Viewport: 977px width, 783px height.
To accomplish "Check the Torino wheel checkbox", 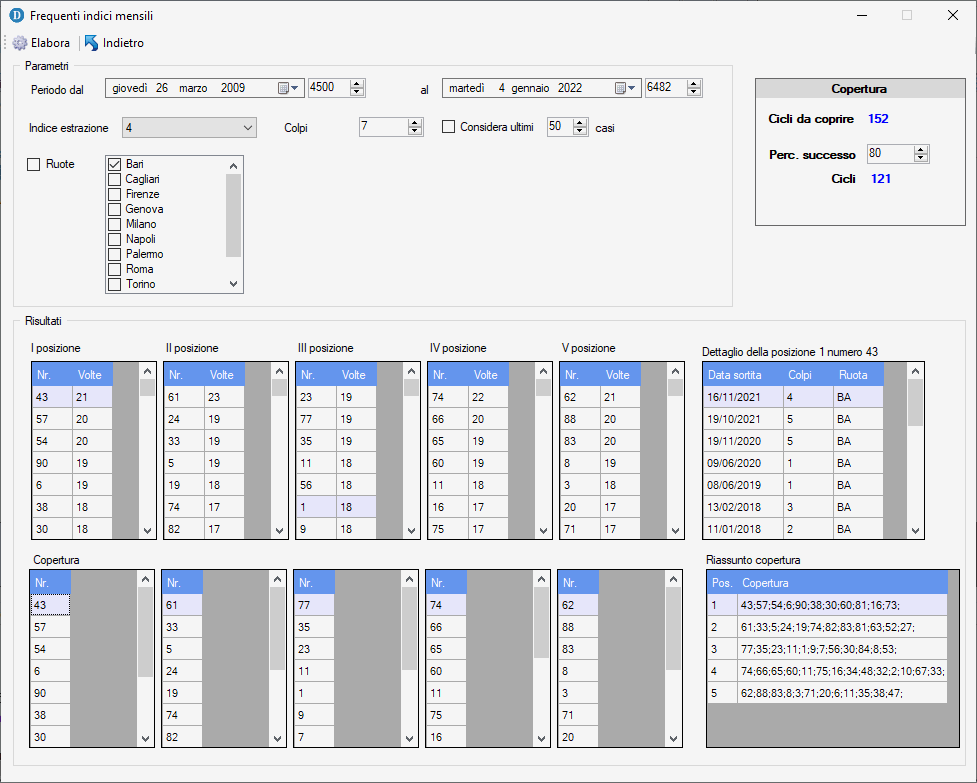I will point(115,284).
